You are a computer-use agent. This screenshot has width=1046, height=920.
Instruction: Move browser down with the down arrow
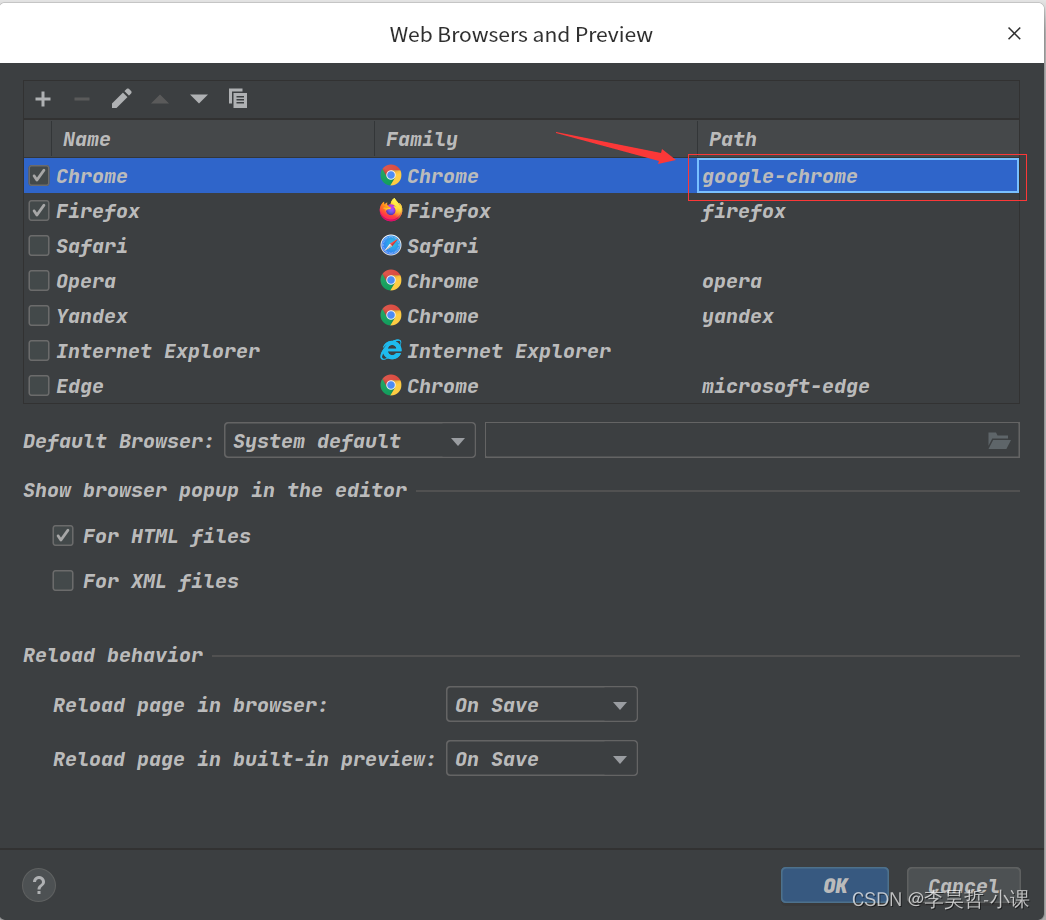(199, 99)
